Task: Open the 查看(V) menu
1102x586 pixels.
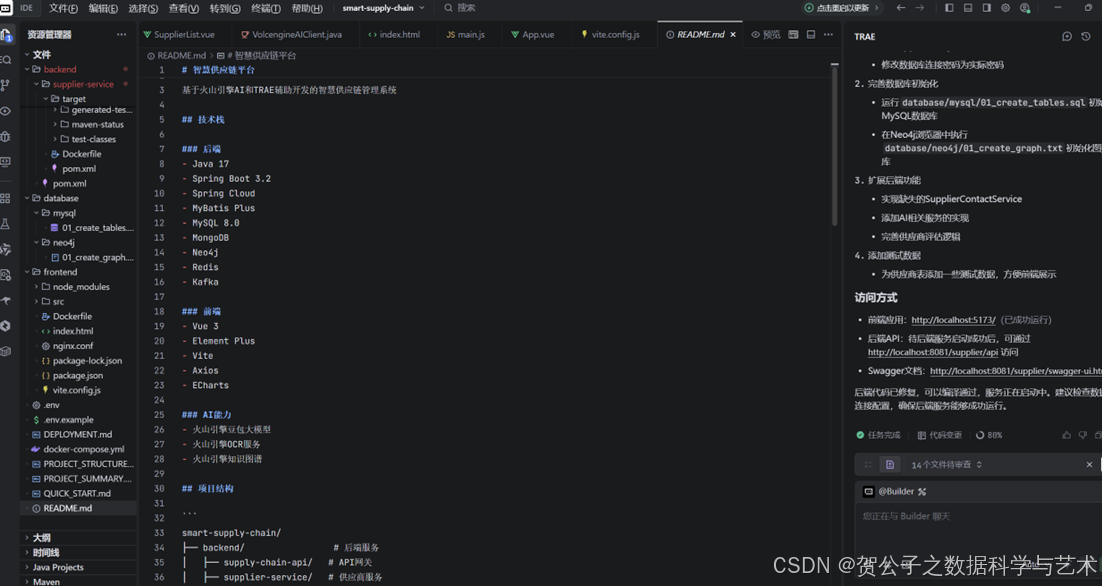Action: (x=183, y=8)
